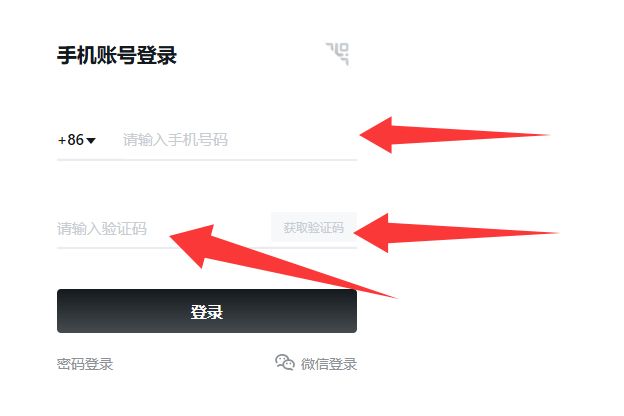
Task: Click the 获取验证码 button
Action: click(314, 227)
